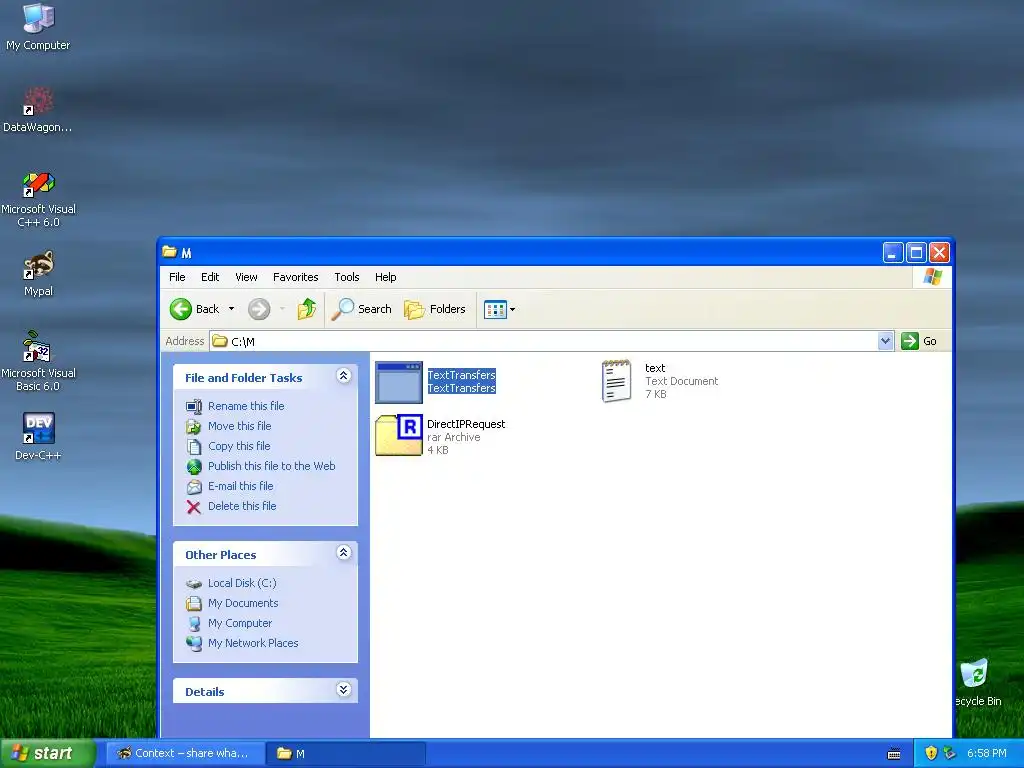Select the TextTransfers application icon

tap(399, 382)
